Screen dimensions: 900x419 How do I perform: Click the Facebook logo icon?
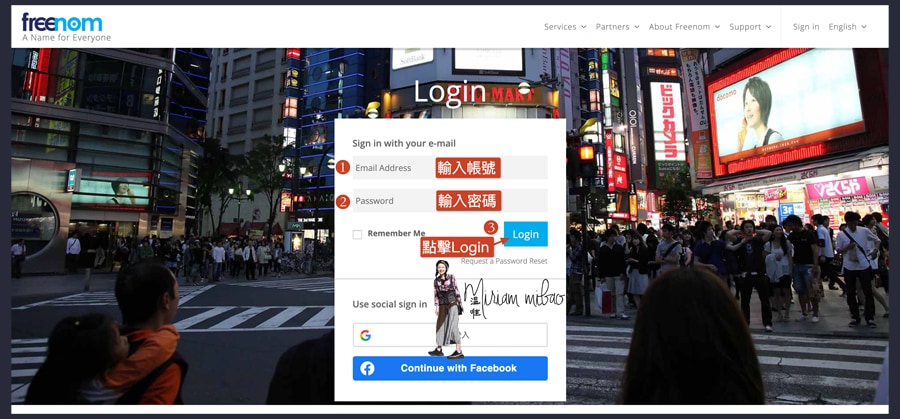[x=367, y=368]
